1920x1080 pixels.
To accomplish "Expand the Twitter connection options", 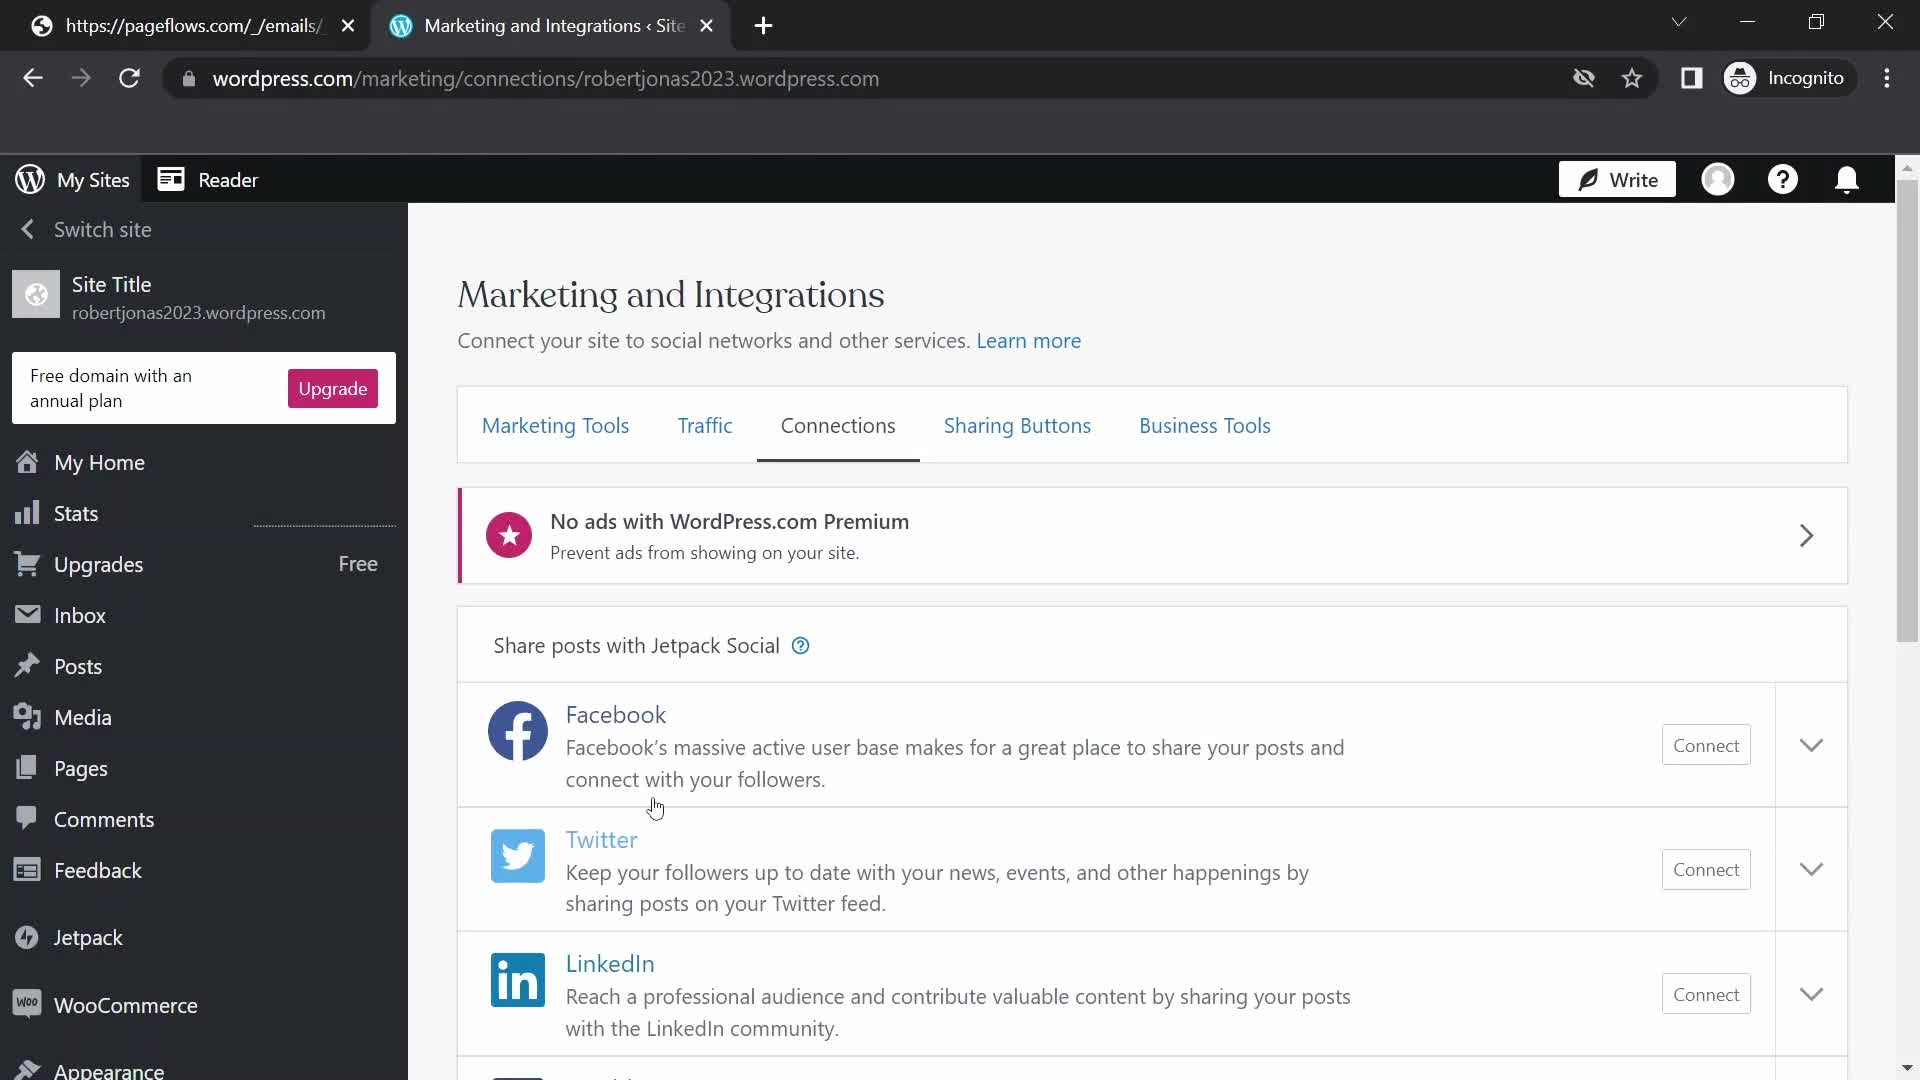I will coord(1811,869).
